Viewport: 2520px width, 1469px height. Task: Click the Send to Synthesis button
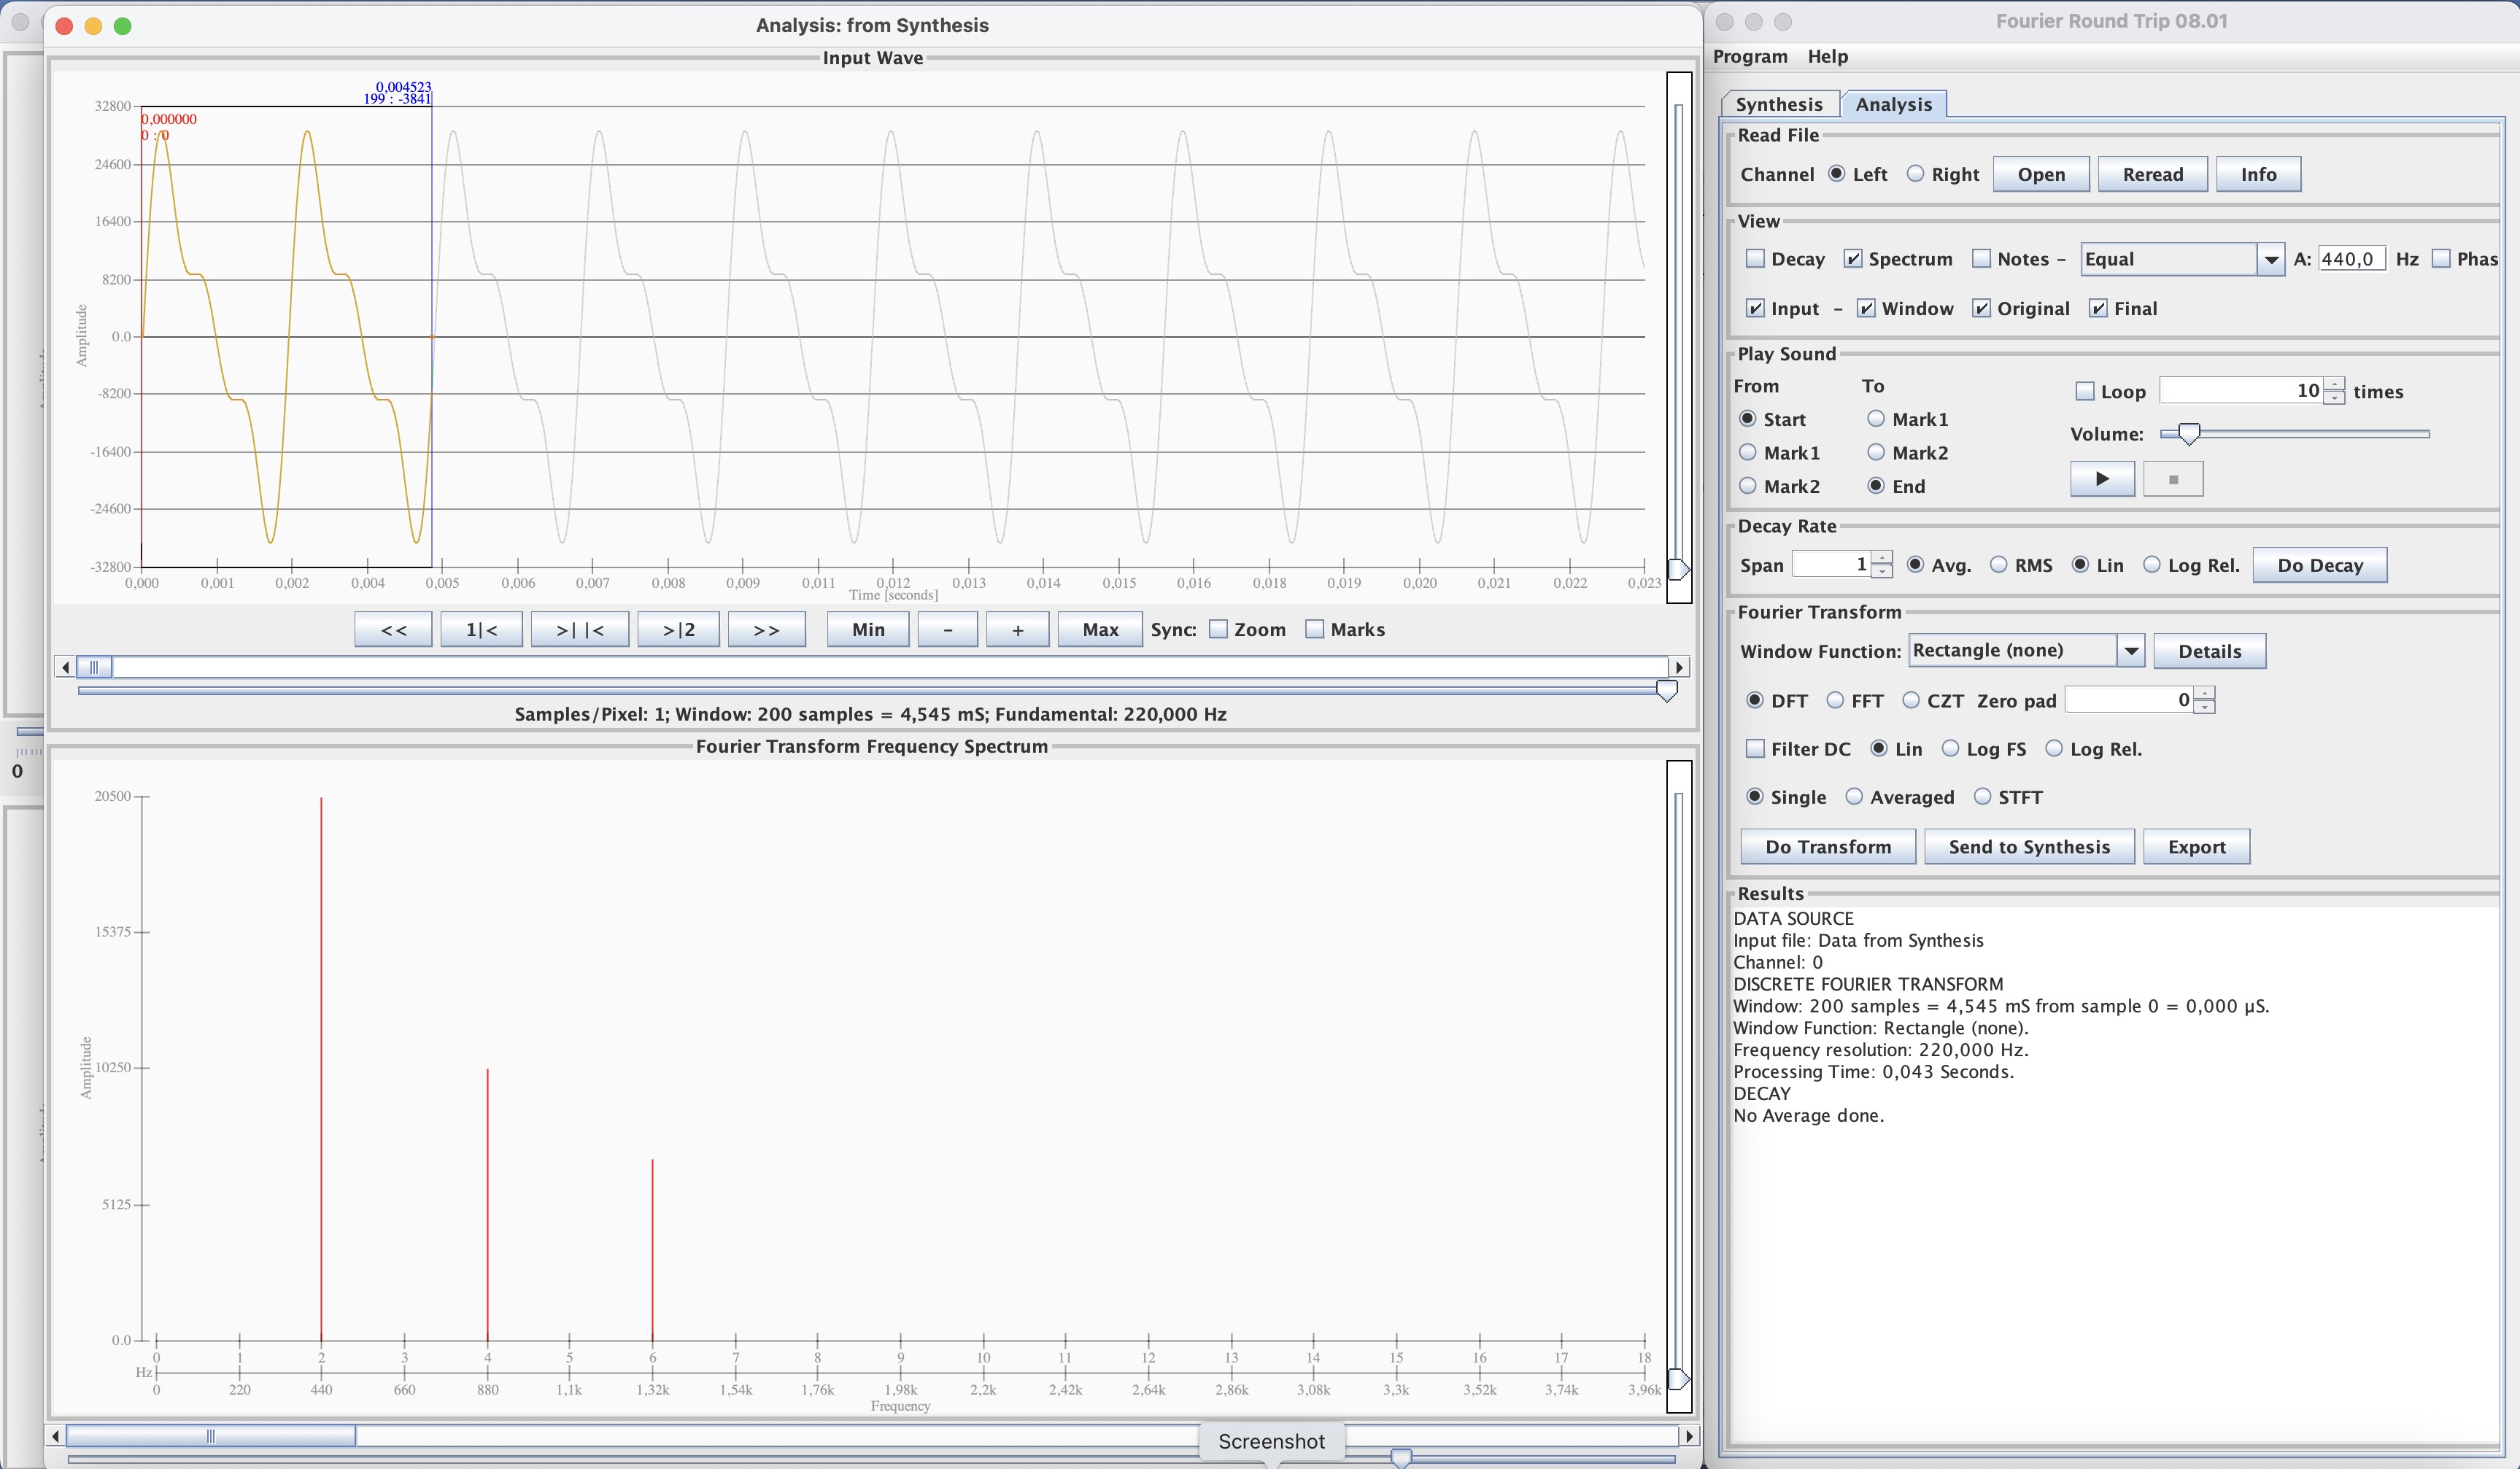2028,847
